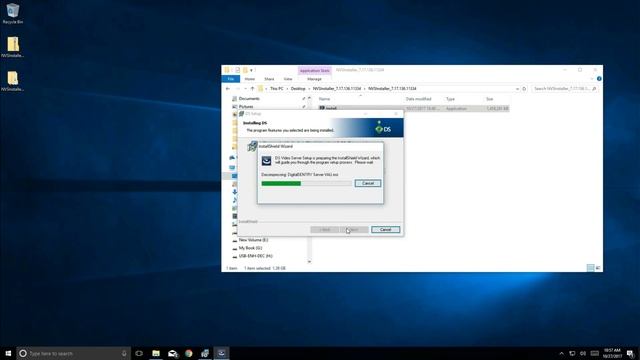Open the File menu in File Explorer

pos(231,79)
